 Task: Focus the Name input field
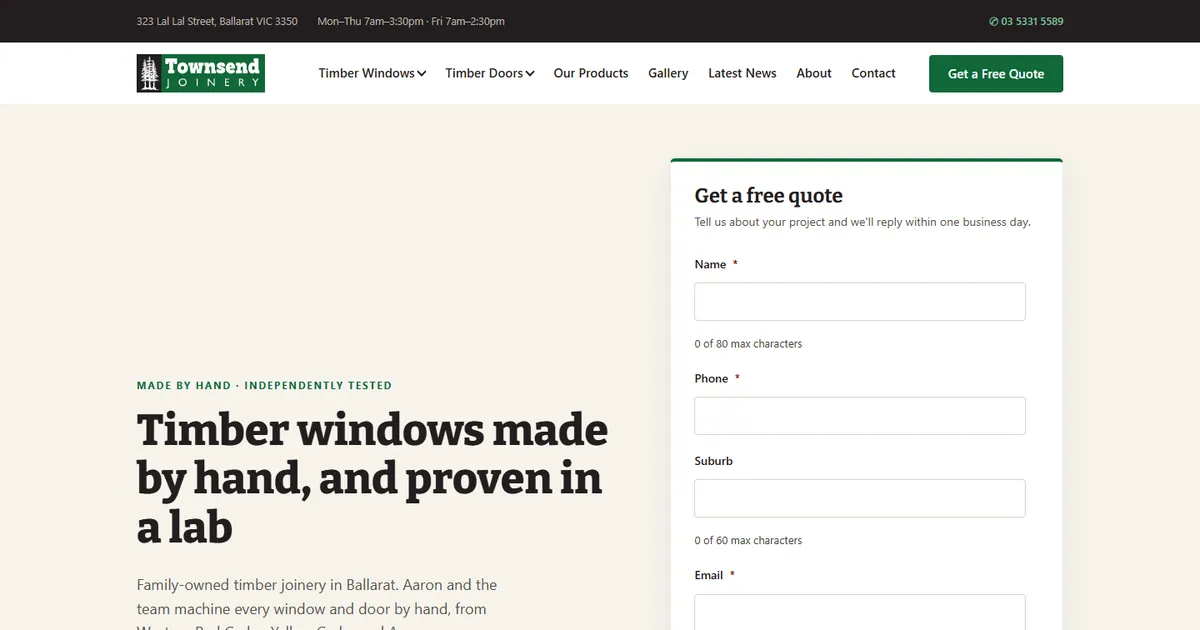coord(860,301)
